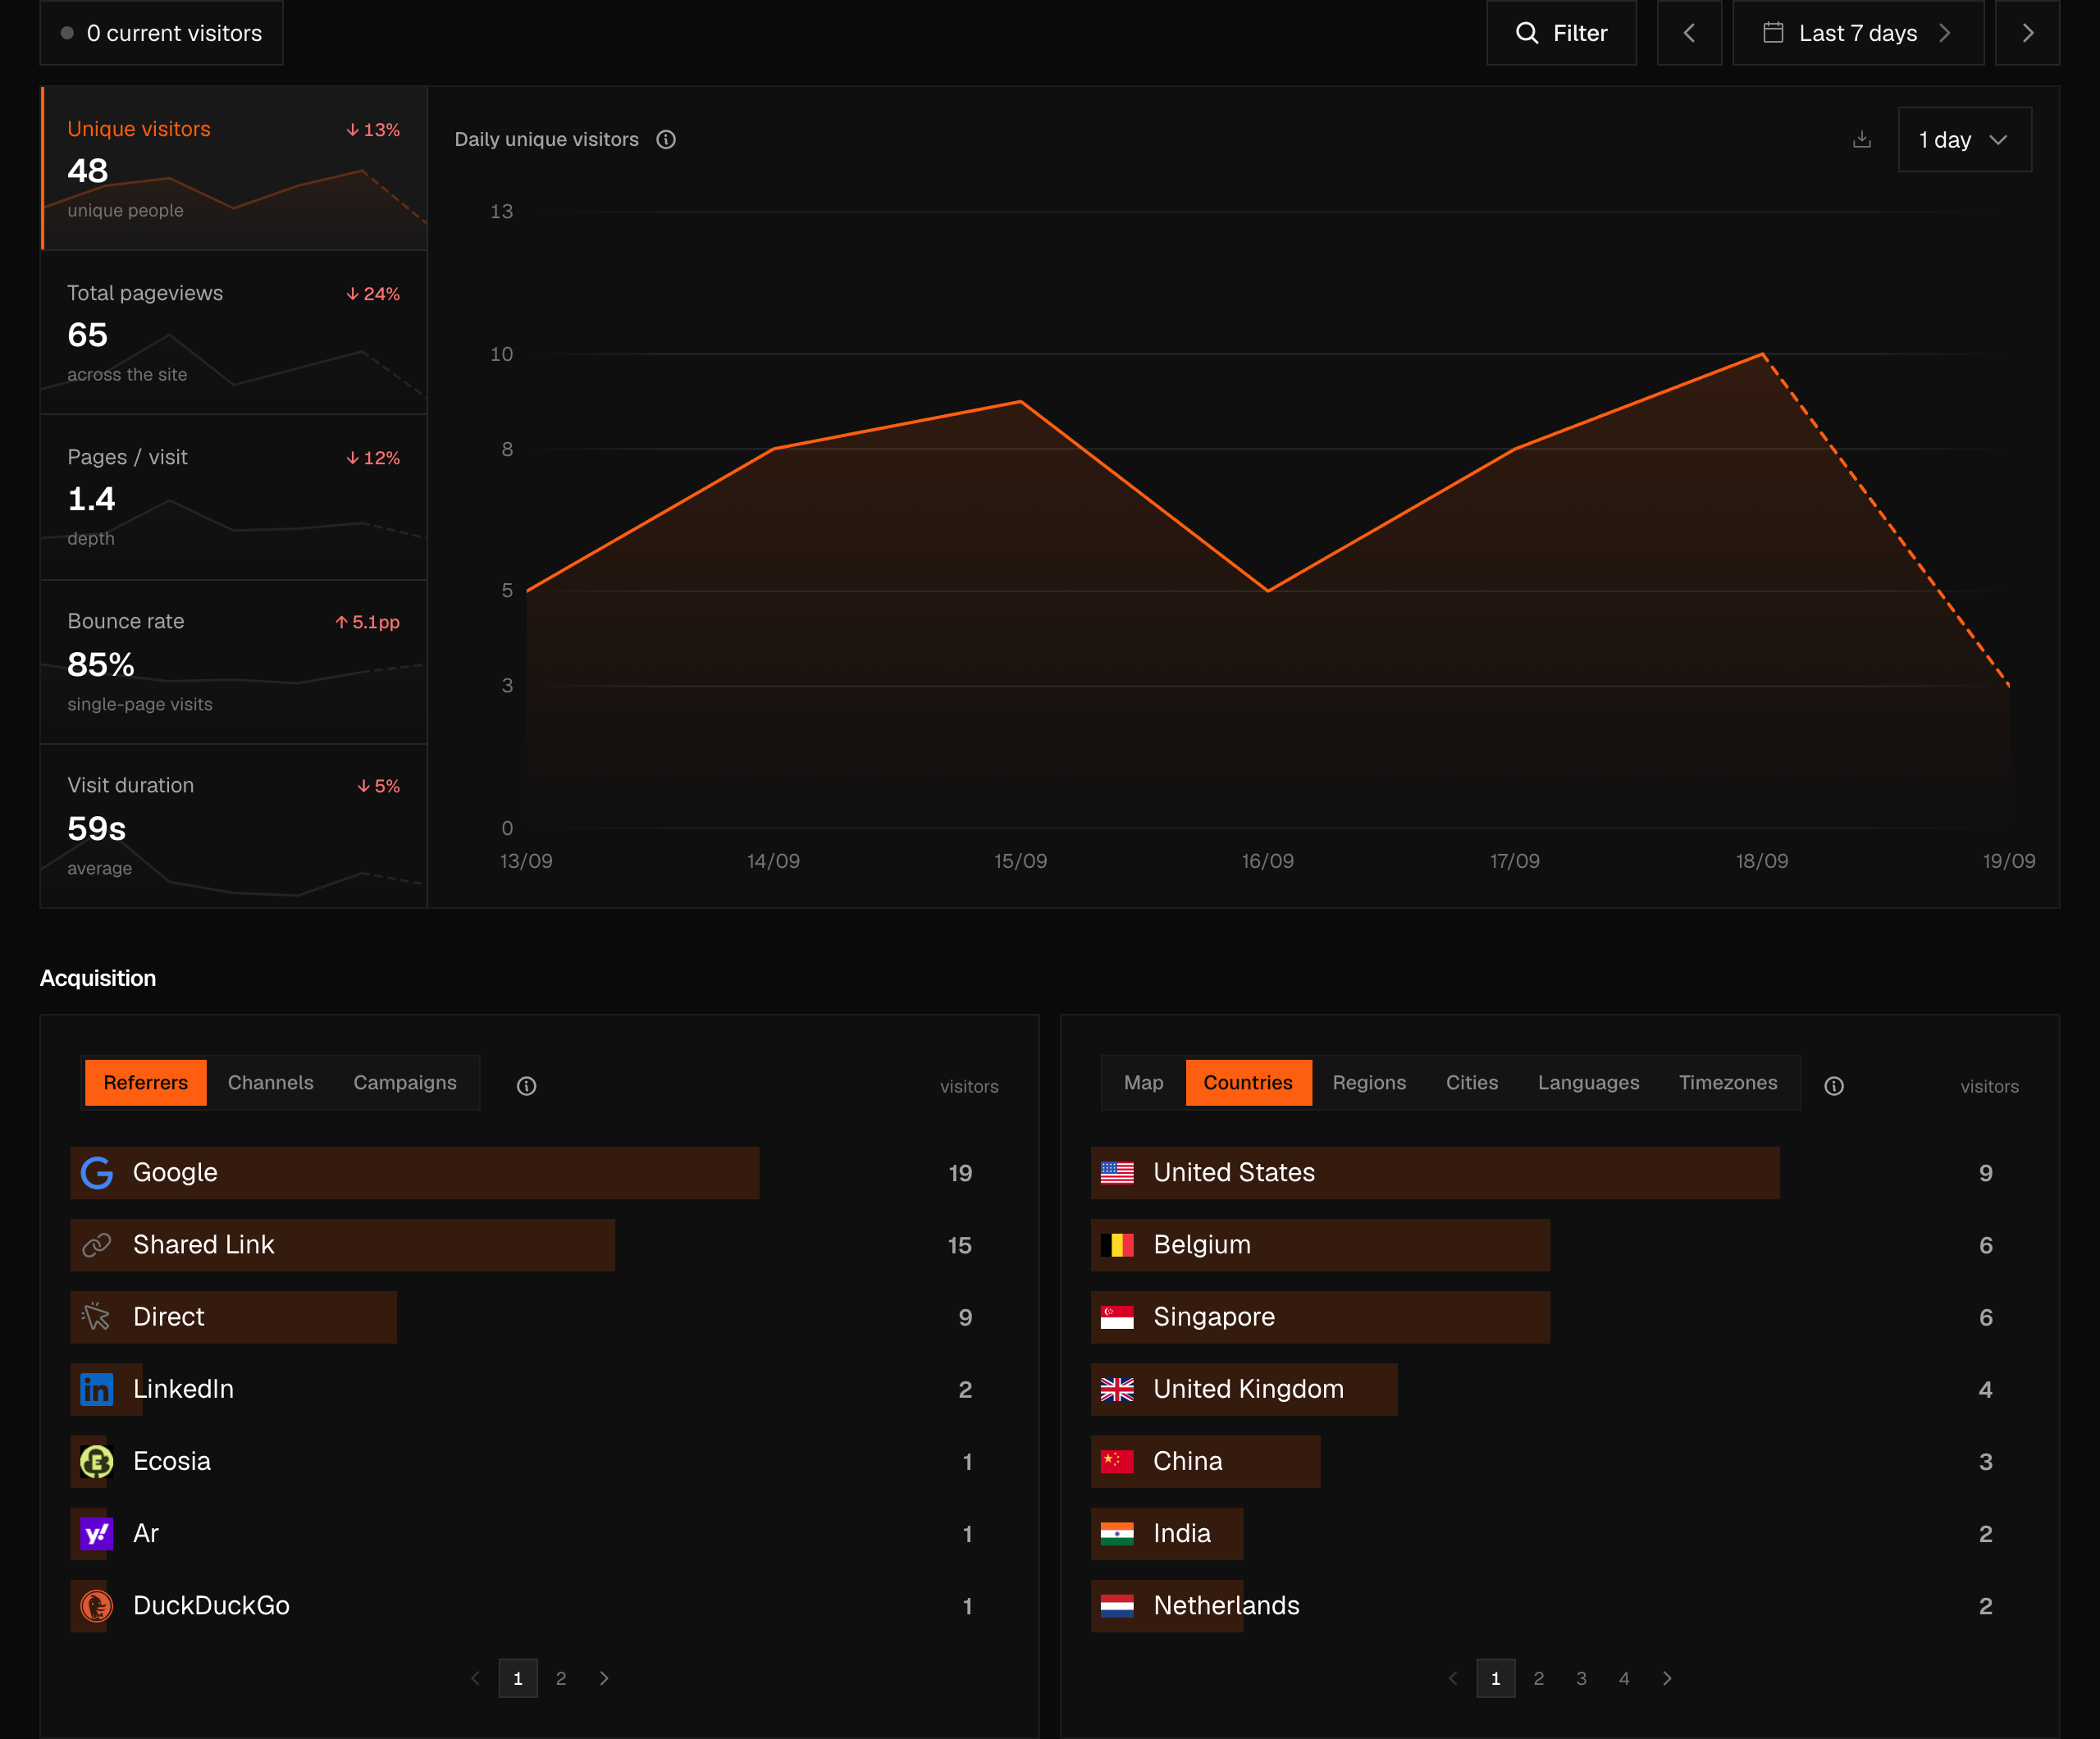Go to next referrers page arrow
Screen dimensions: 2100x1739
click(604, 1679)
